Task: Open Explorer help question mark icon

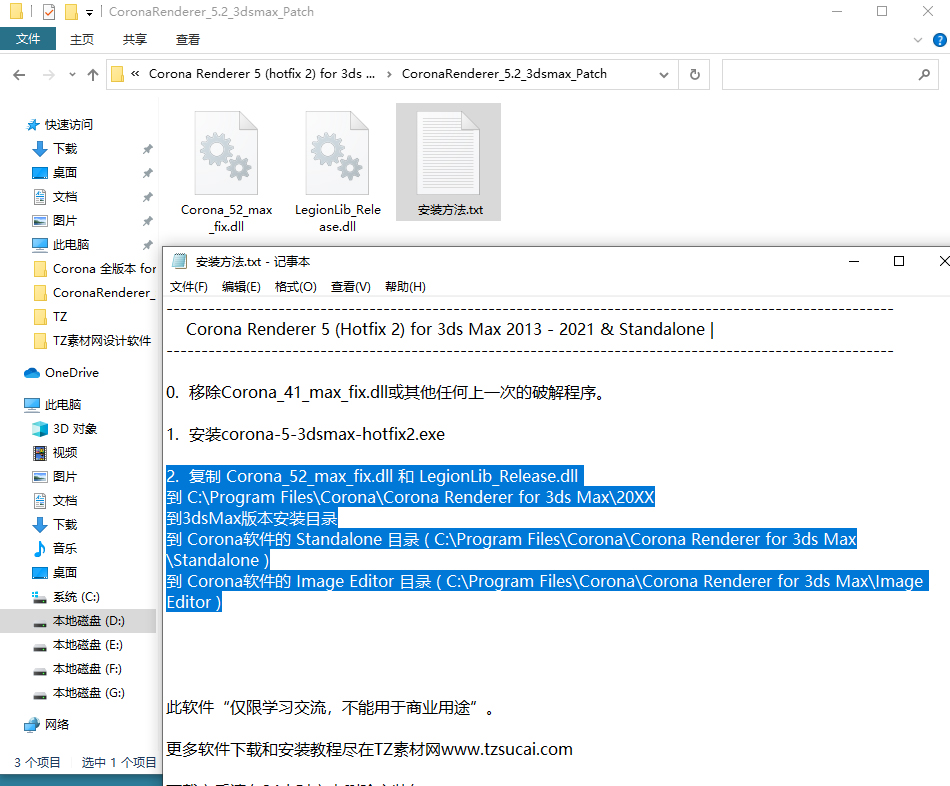Action: point(940,40)
